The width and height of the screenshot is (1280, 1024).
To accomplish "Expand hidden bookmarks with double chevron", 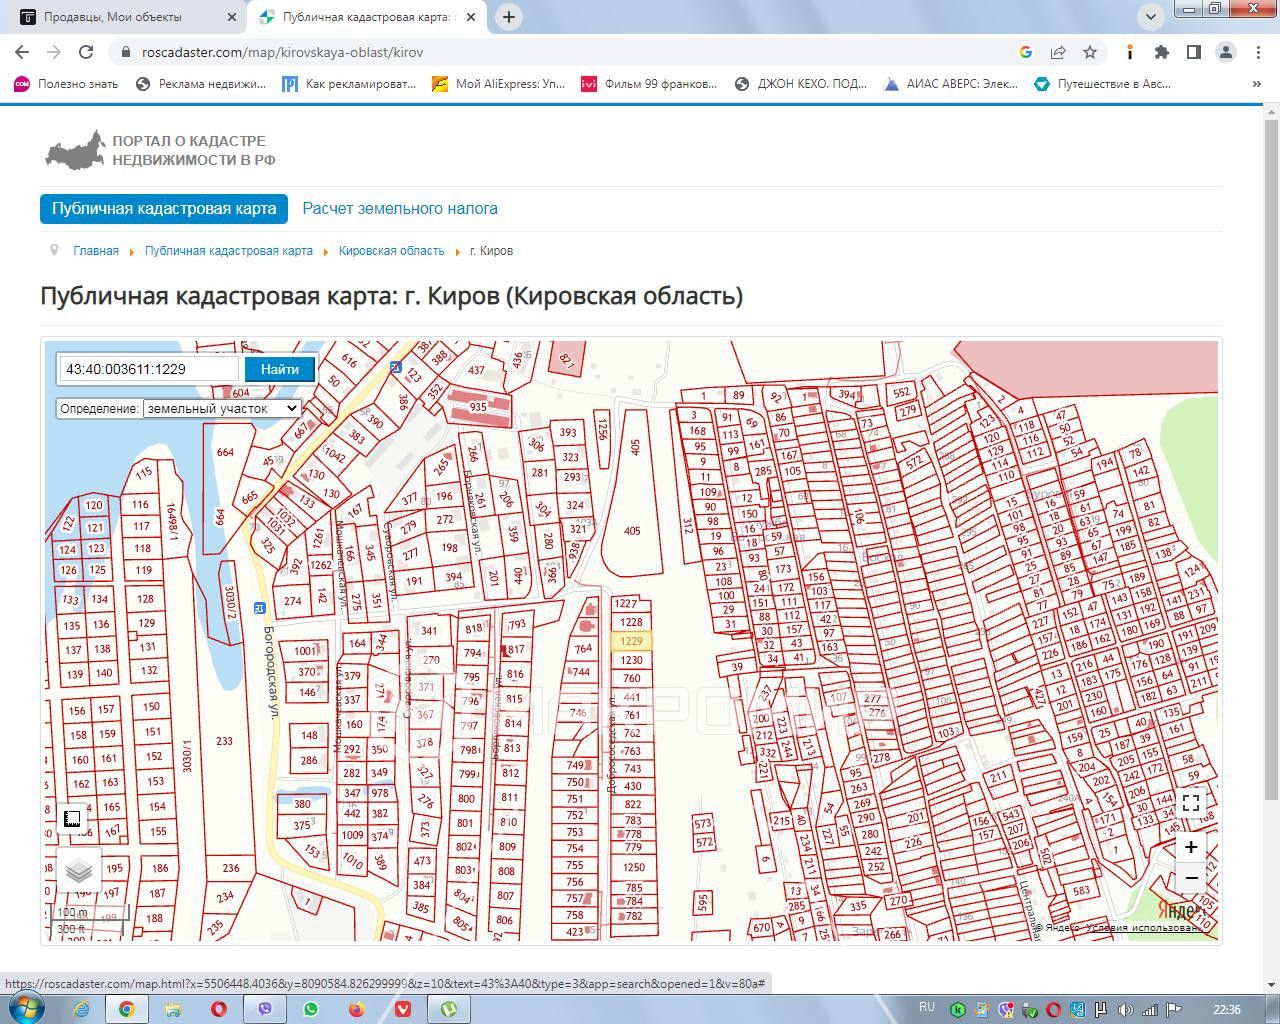I will click(x=1257, y=84).
